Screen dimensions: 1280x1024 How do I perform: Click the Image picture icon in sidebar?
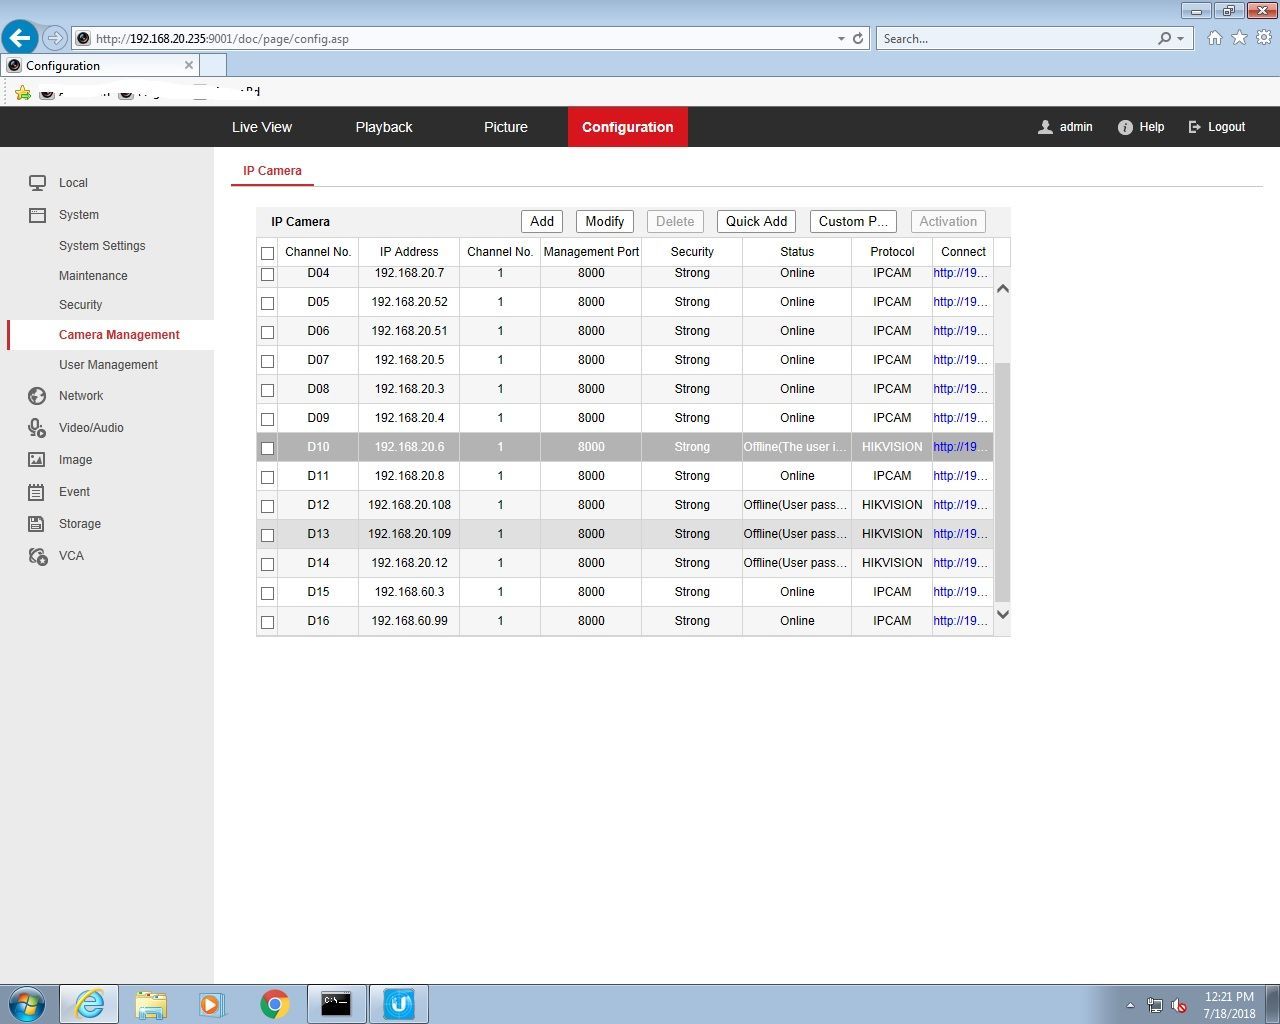click(37, 460)
